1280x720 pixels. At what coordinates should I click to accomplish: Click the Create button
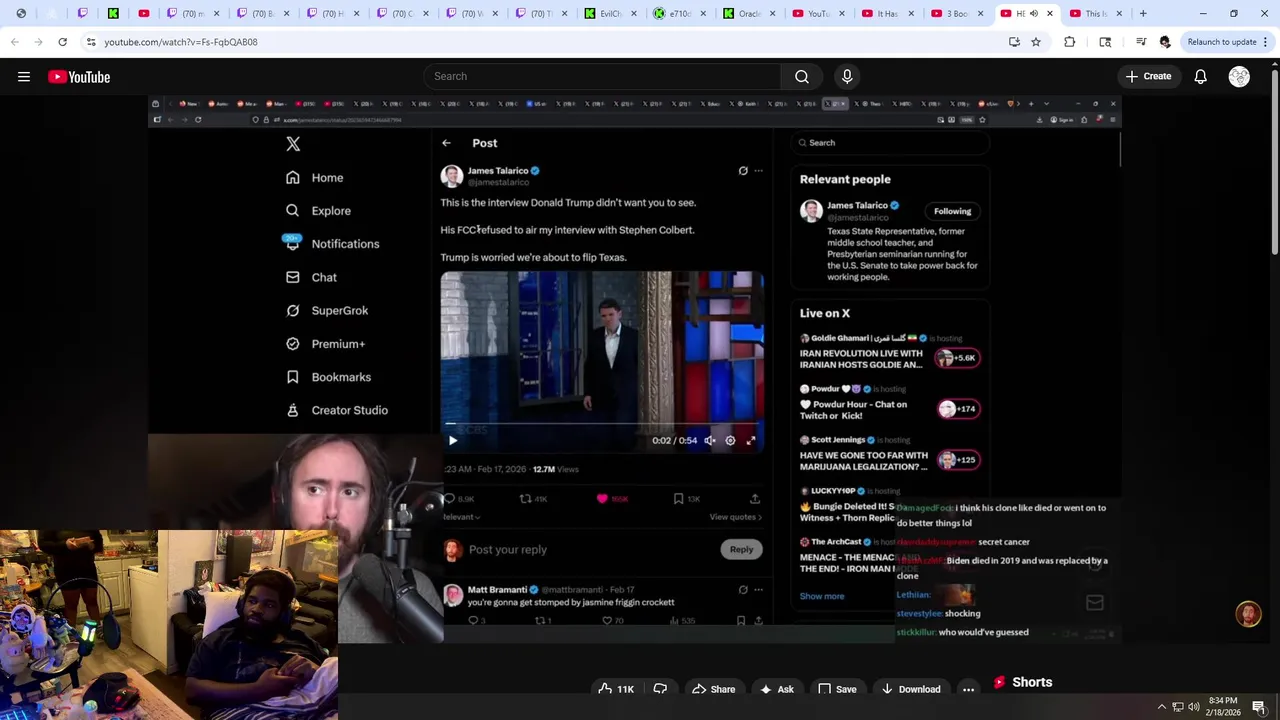pyautogui.click(x=1148, y=76)
